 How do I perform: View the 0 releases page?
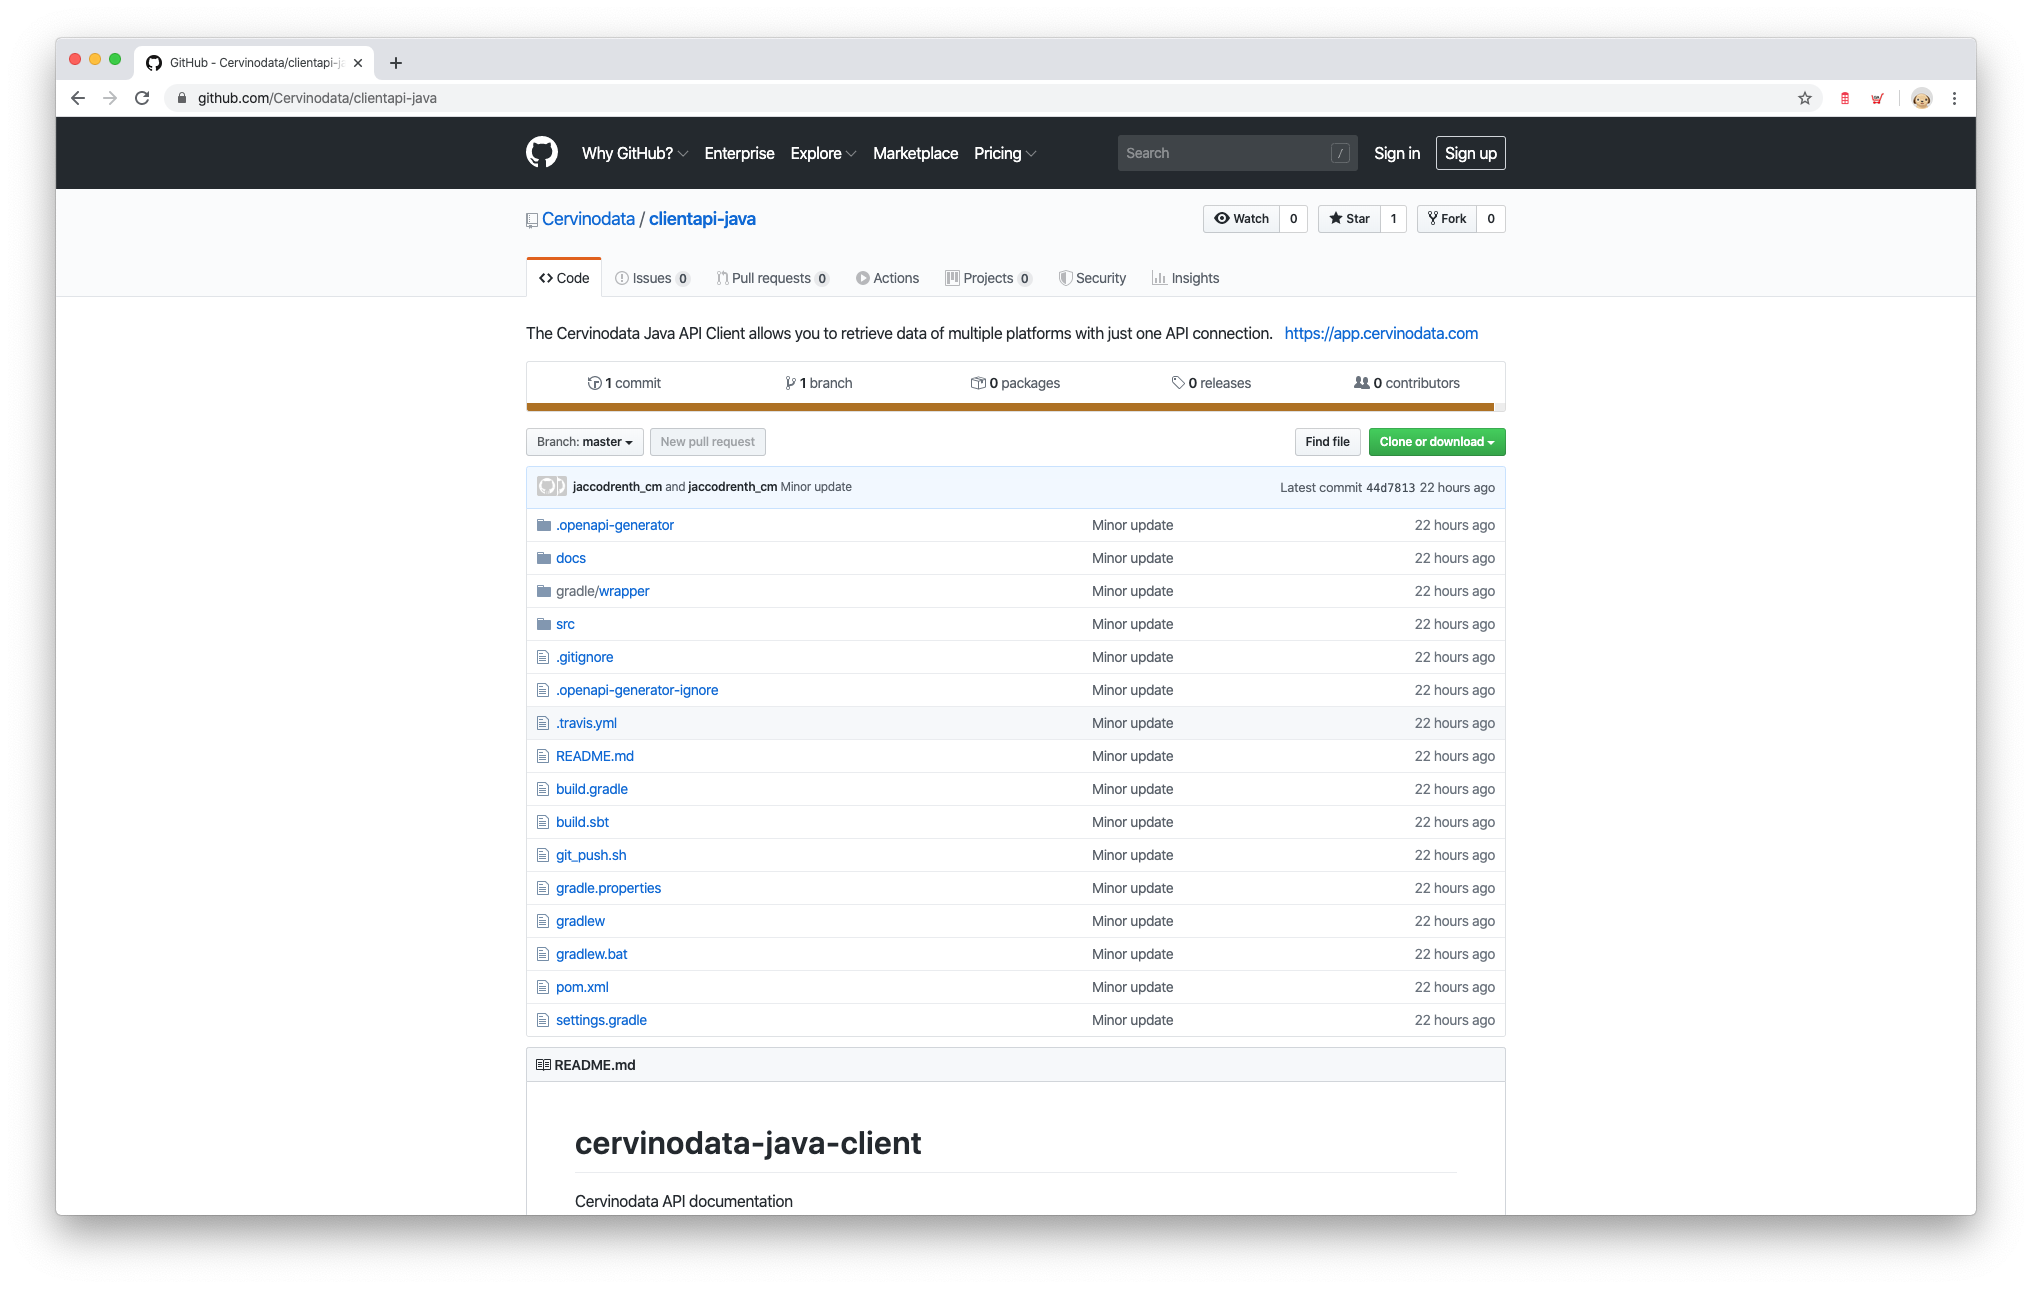click(x=1211, y=383)
